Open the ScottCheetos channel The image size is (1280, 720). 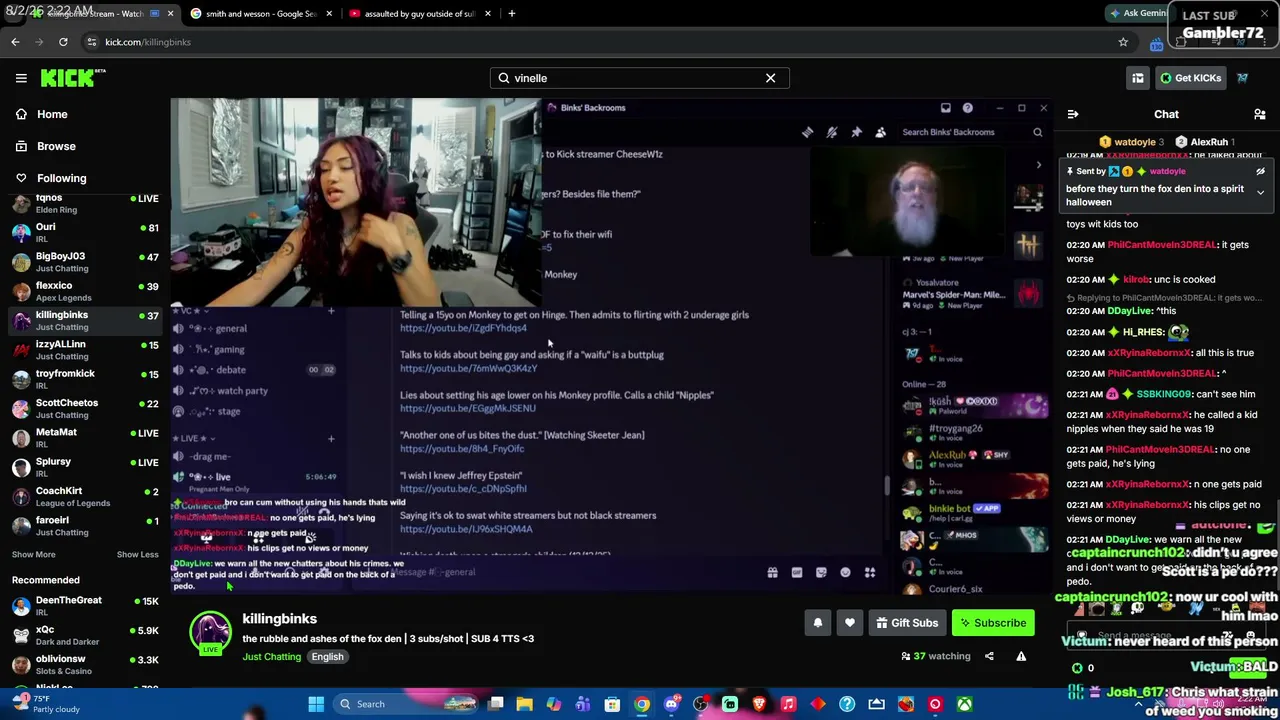coord(85,408)
